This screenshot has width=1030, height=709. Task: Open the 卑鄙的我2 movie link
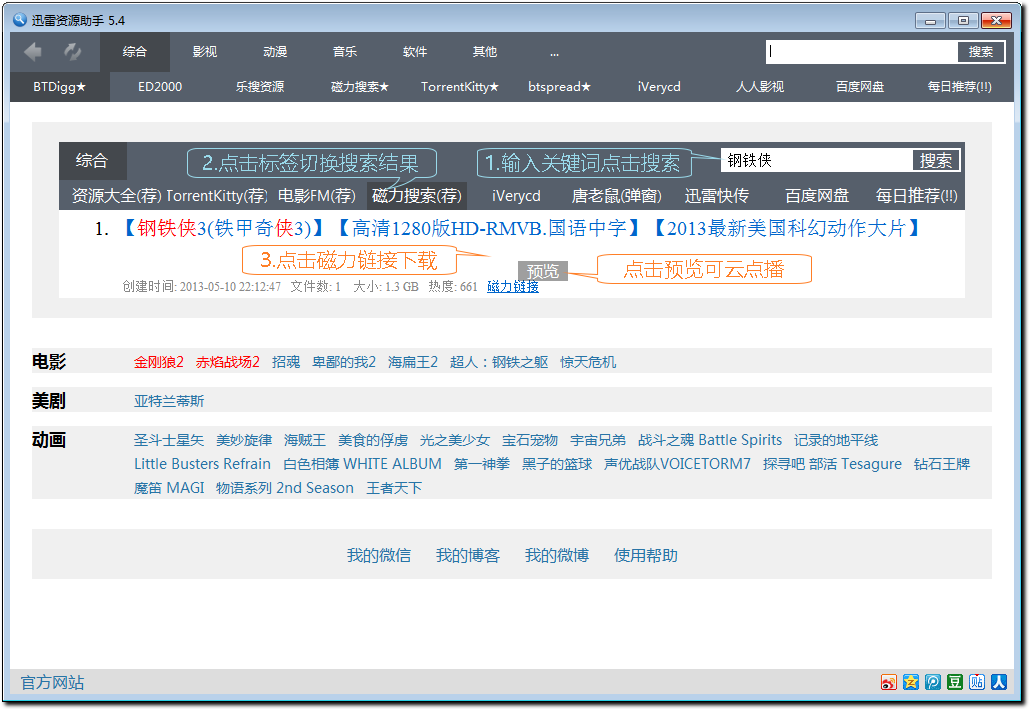coord(344,362)
